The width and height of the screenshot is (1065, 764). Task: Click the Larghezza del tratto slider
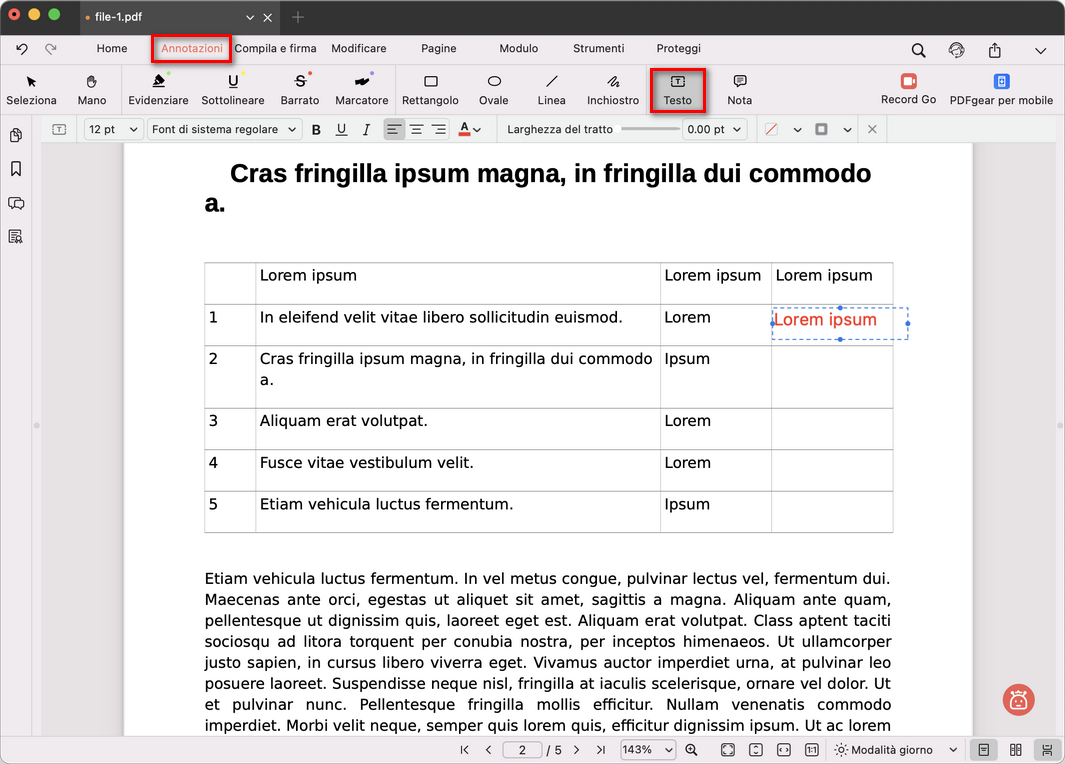pyautogui.click(x=650, y=130)
